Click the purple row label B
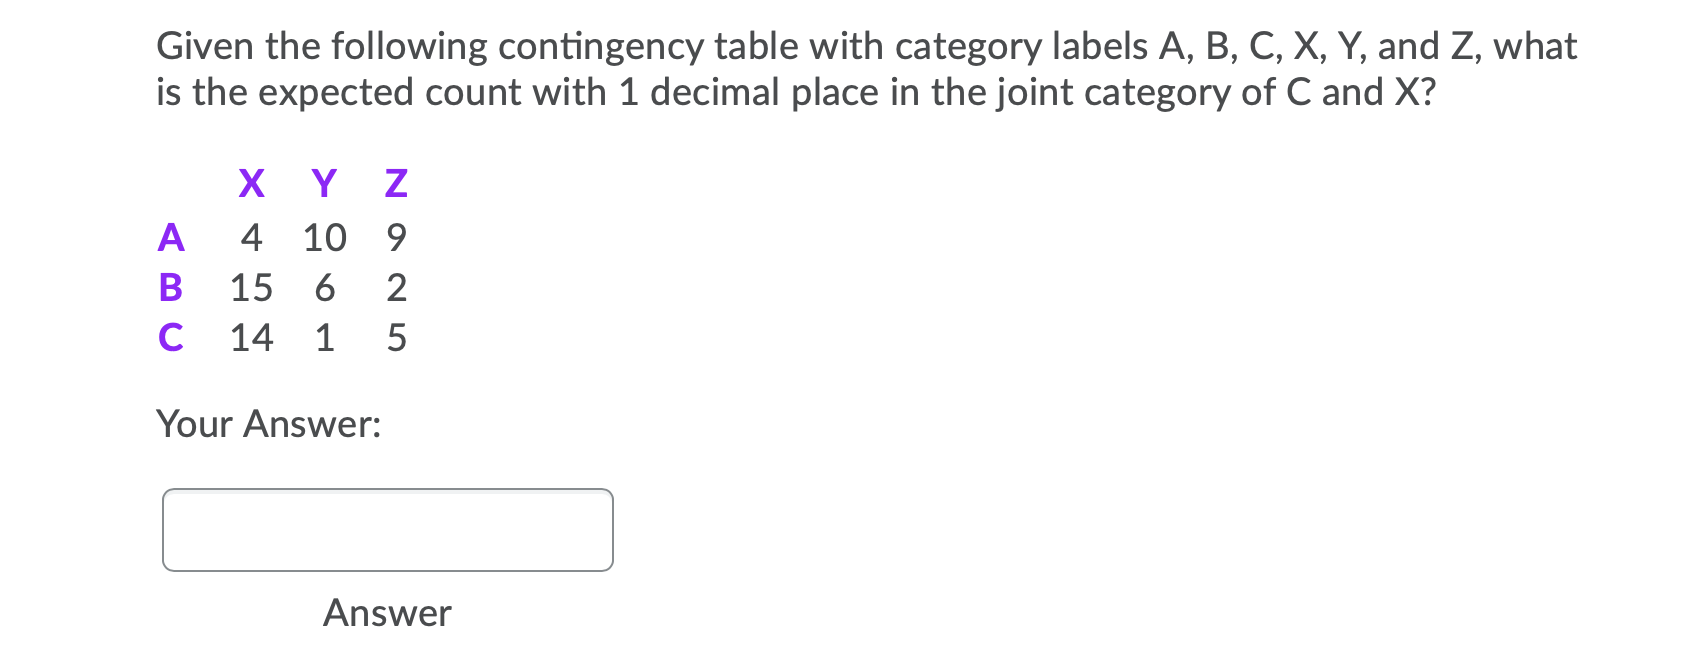The height and width of the screenshot is (666, 1694). point(171,288)
